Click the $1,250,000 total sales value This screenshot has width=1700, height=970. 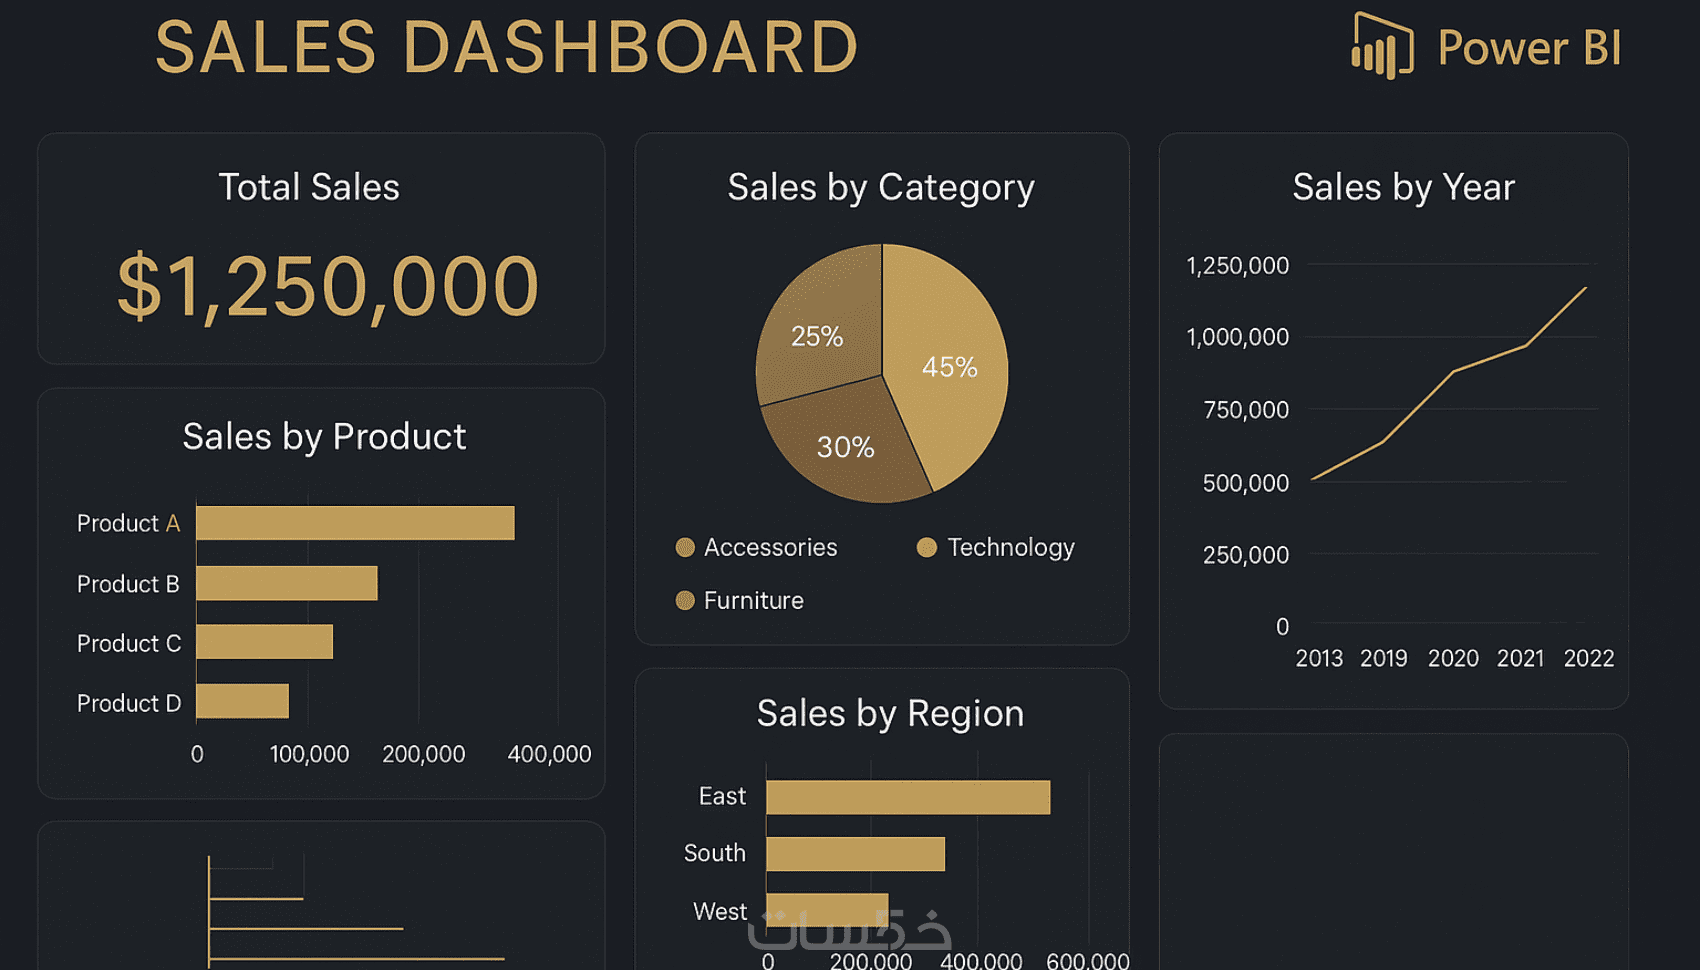(x=328, y=287)
